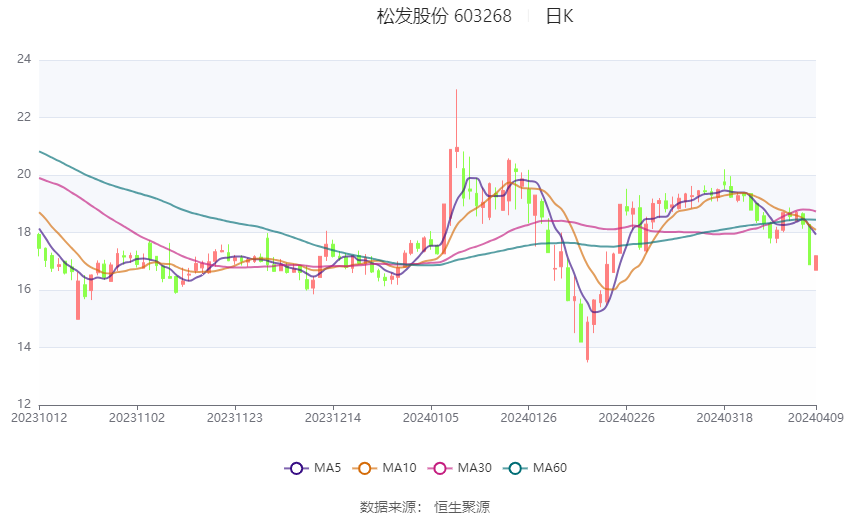Screen dimensions: 850x517
Task: Click the 20240226 x-axis date label
Action: click(627, 418)
